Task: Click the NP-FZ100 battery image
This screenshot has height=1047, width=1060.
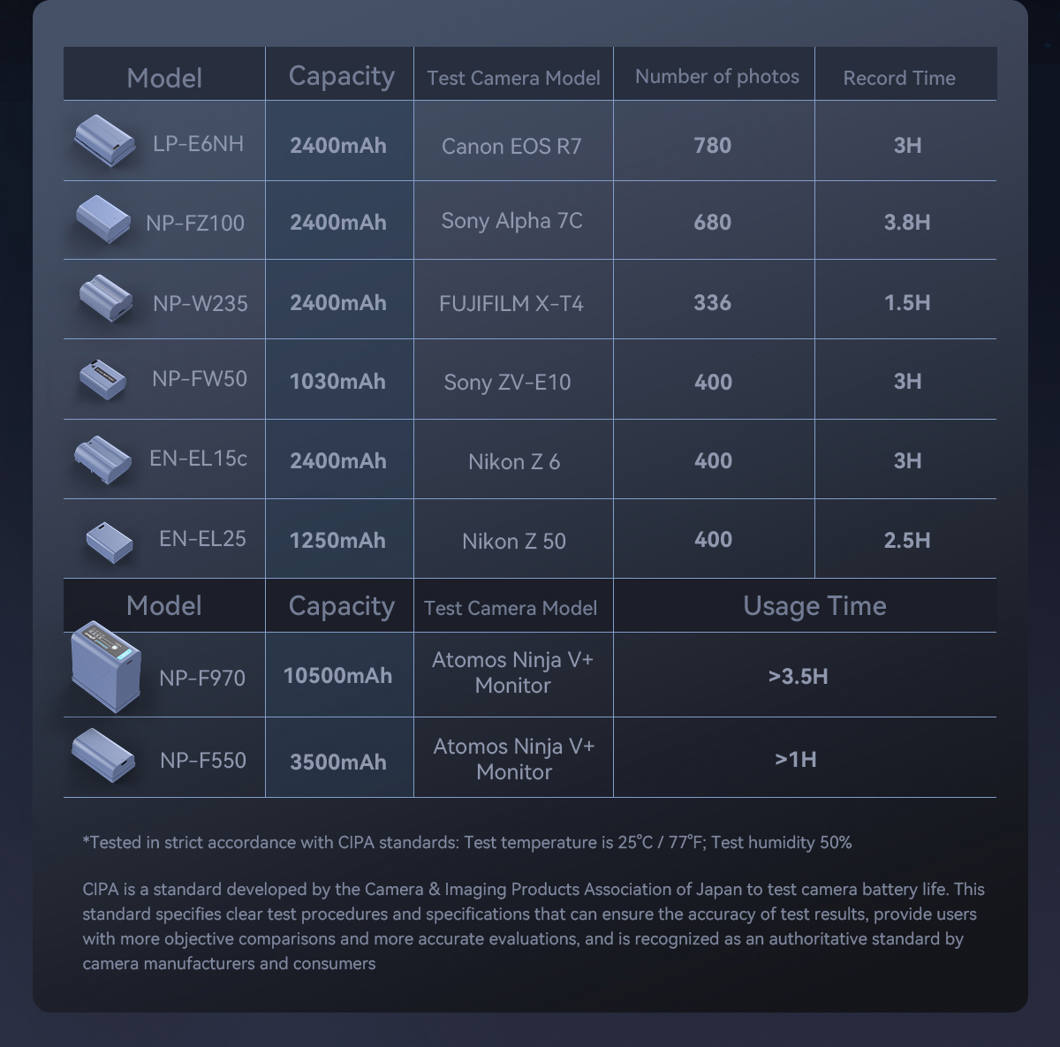Action: (x=104, y=219)
